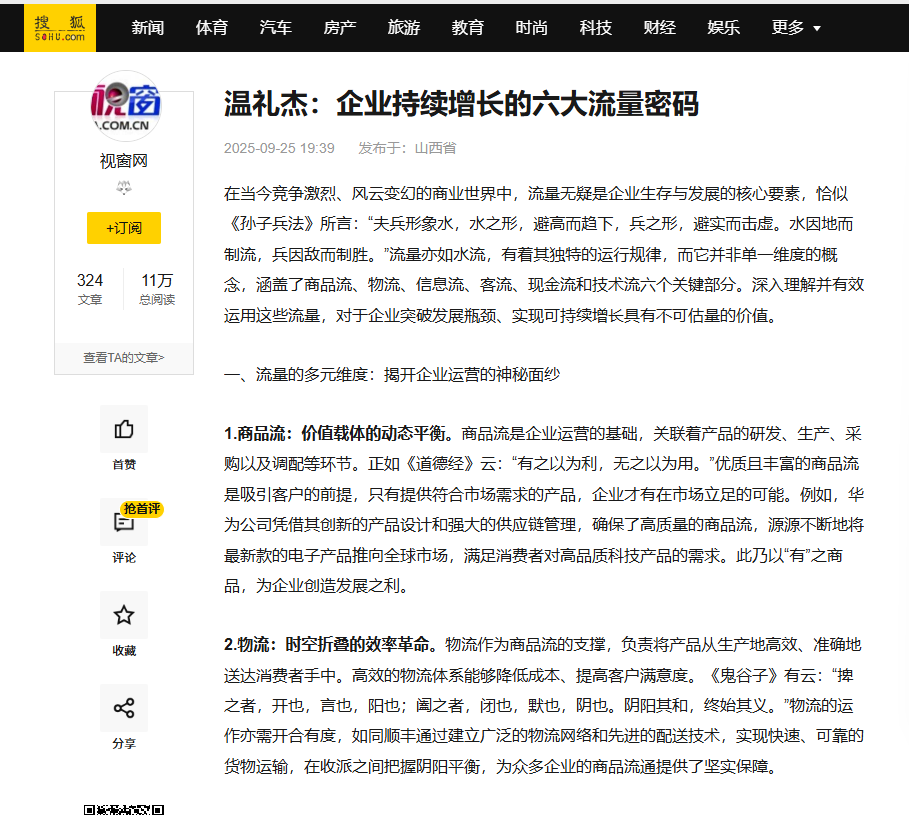Viewport: 909px width, 815px height.
Task: Click the thumbs-up like icon
Action: click(x=124, y=430)
